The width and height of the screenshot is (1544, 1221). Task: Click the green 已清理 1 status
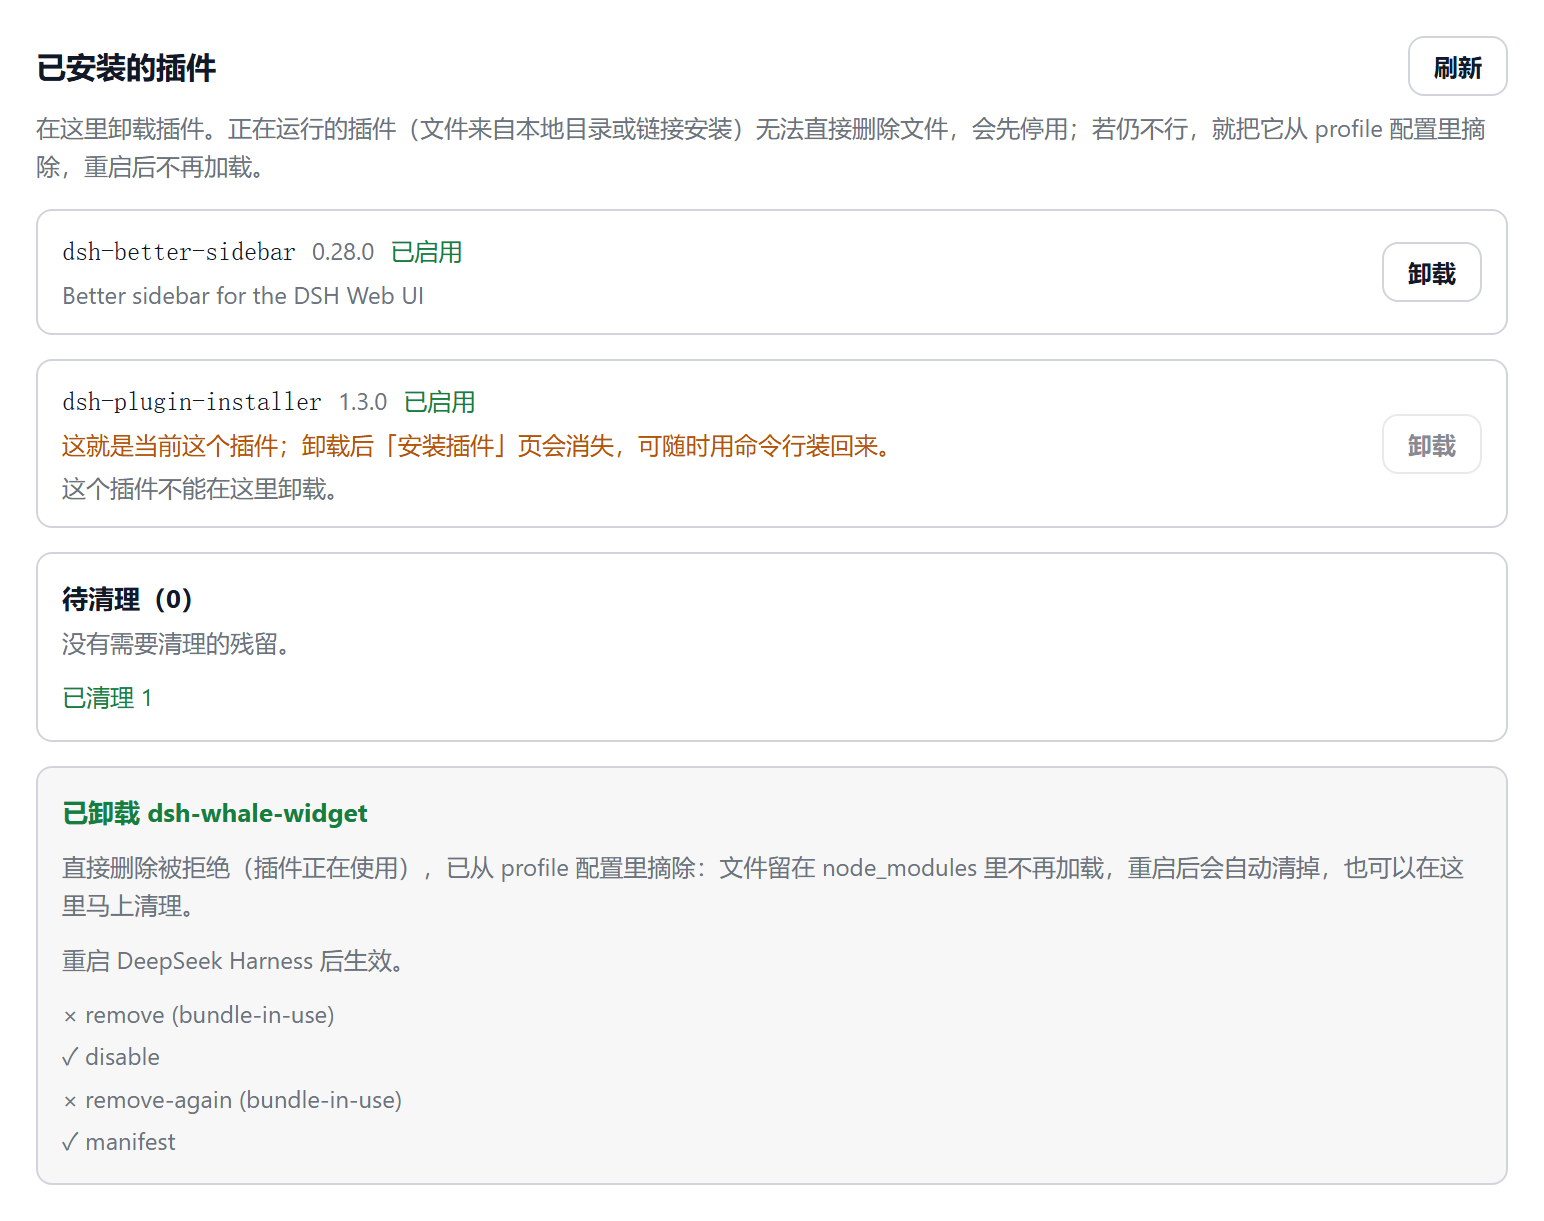(x=107, y=698)
